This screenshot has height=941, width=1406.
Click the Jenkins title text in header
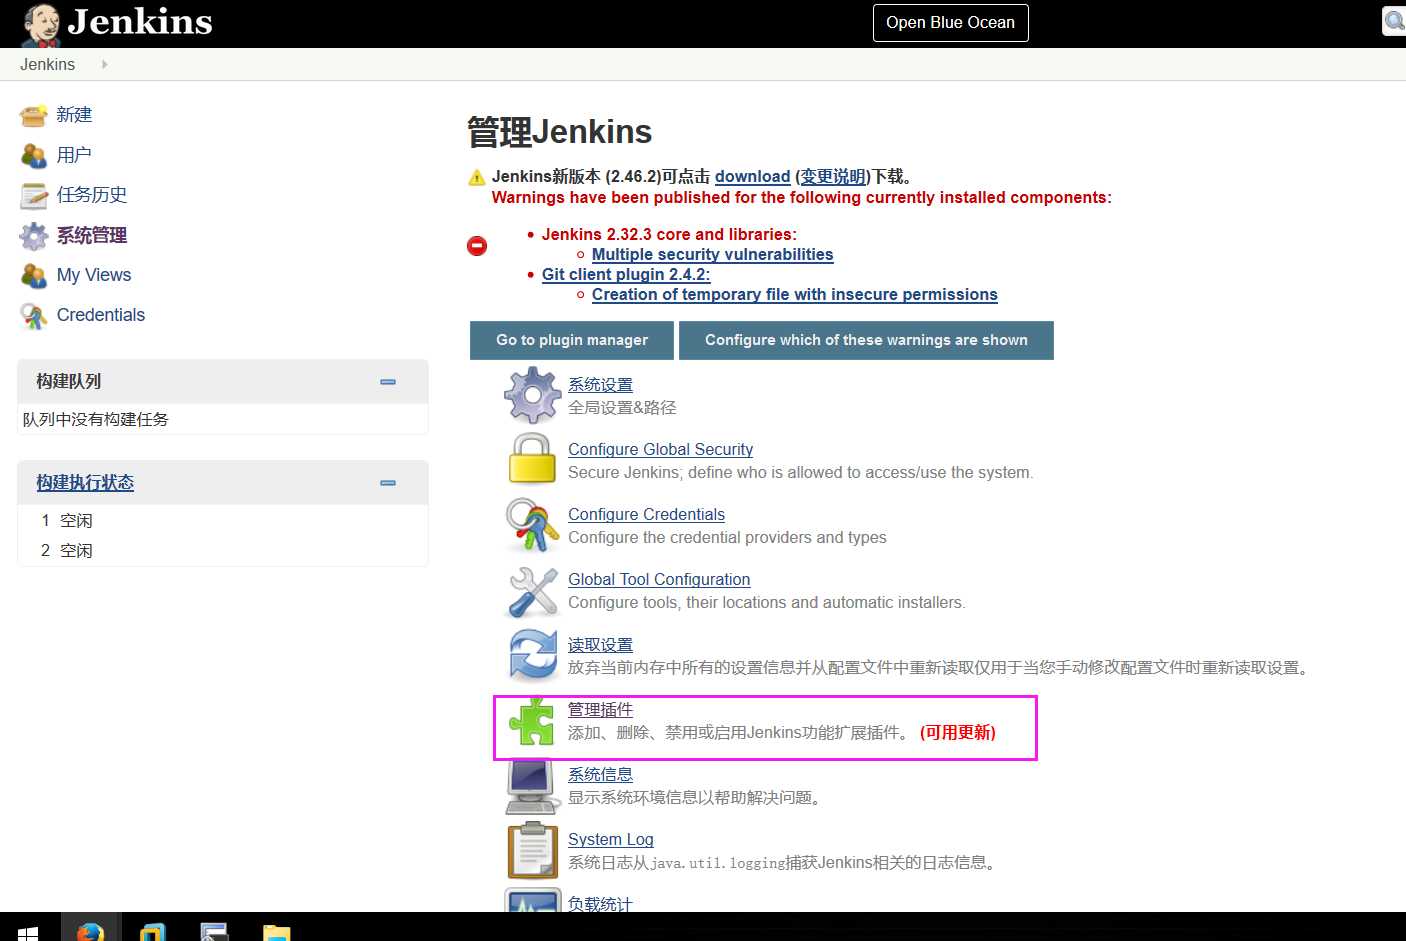click(140, 22)
